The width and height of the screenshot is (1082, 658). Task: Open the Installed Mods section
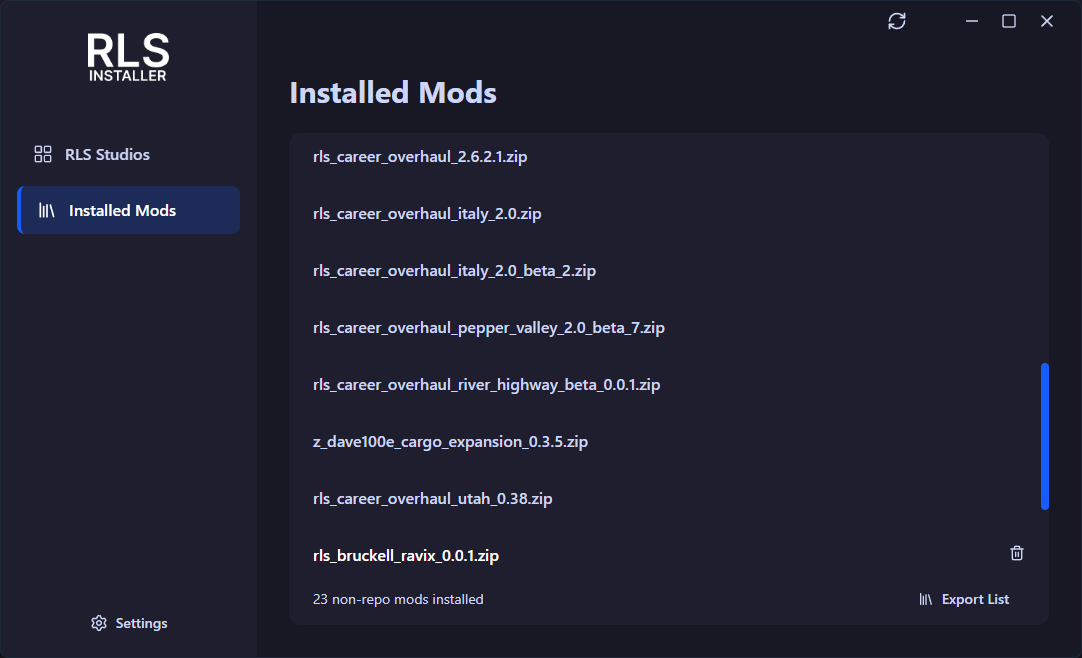click(122, 210)
